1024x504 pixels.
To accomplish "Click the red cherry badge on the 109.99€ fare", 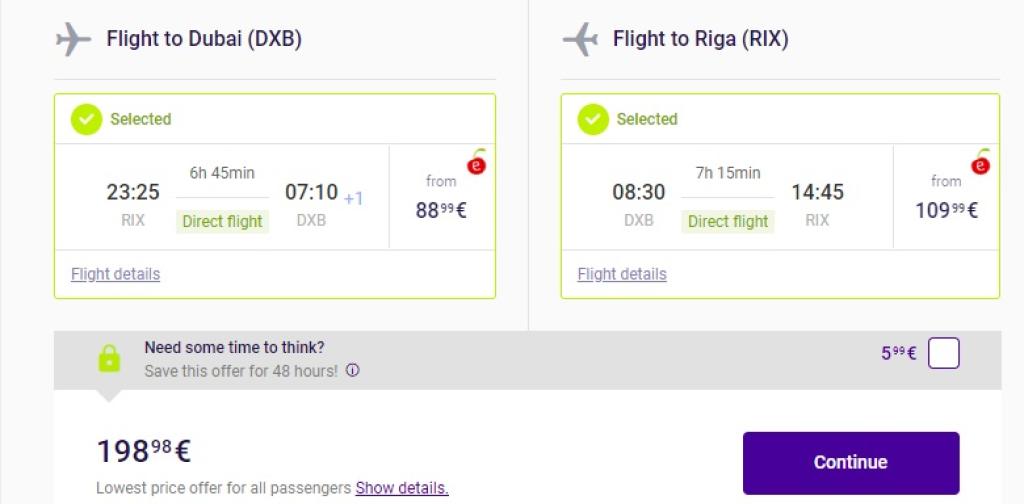I will click(981, 163).
